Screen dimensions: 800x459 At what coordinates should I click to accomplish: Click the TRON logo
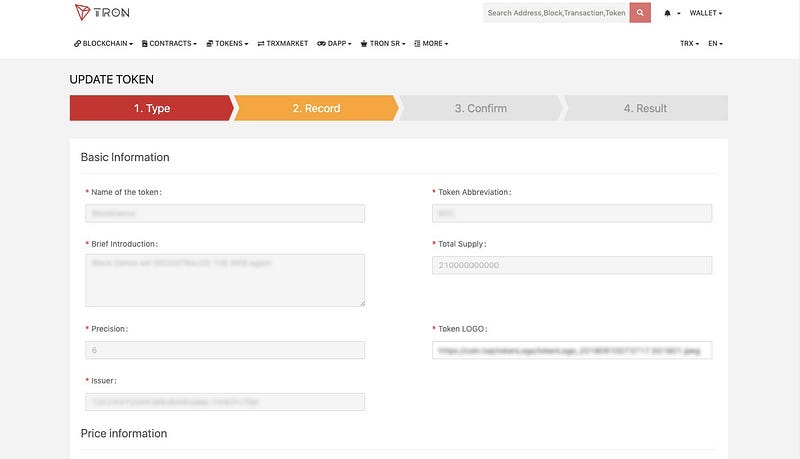click(x=102, y=12)
